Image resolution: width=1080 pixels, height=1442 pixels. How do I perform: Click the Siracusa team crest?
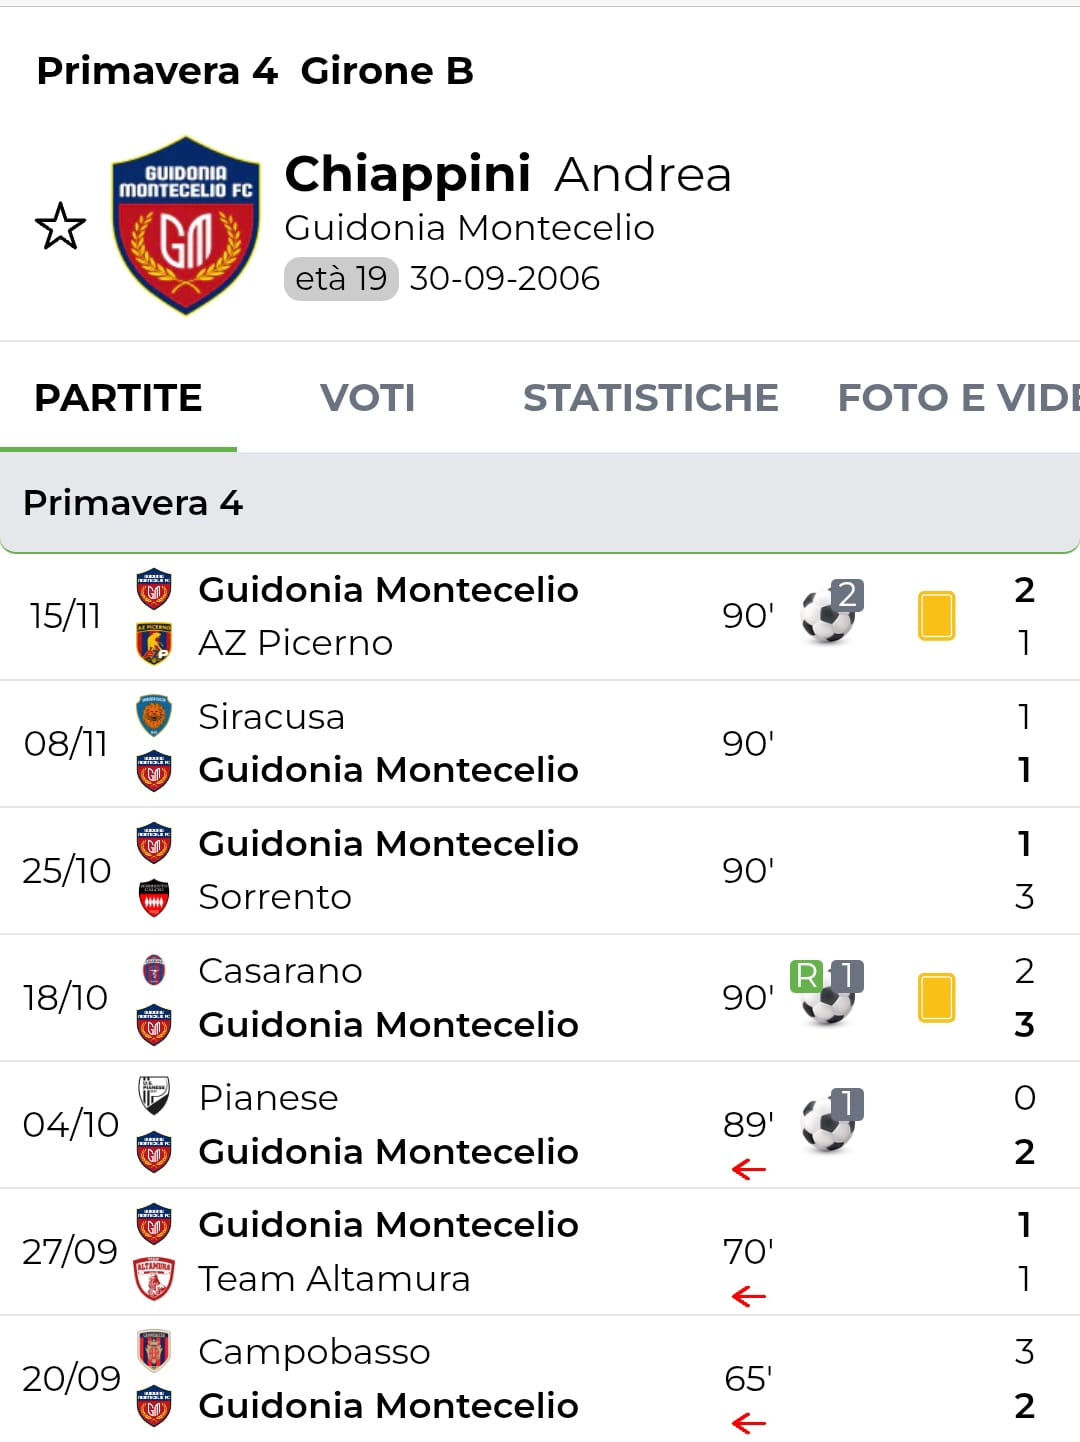pyautogui.click(x=154, y=716)
